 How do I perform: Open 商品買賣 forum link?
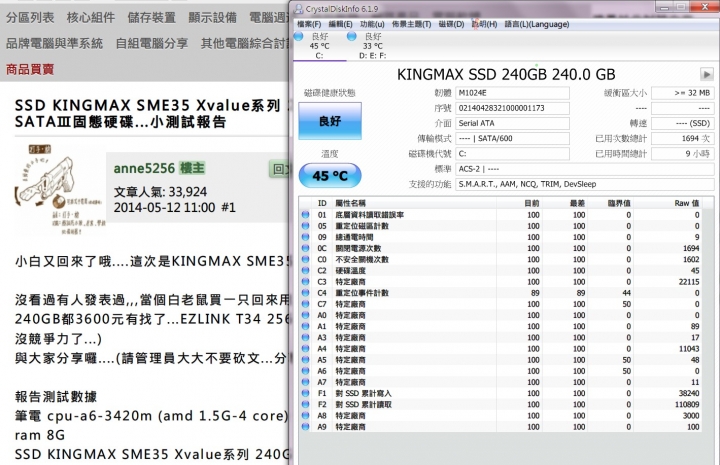pos(30,69)
